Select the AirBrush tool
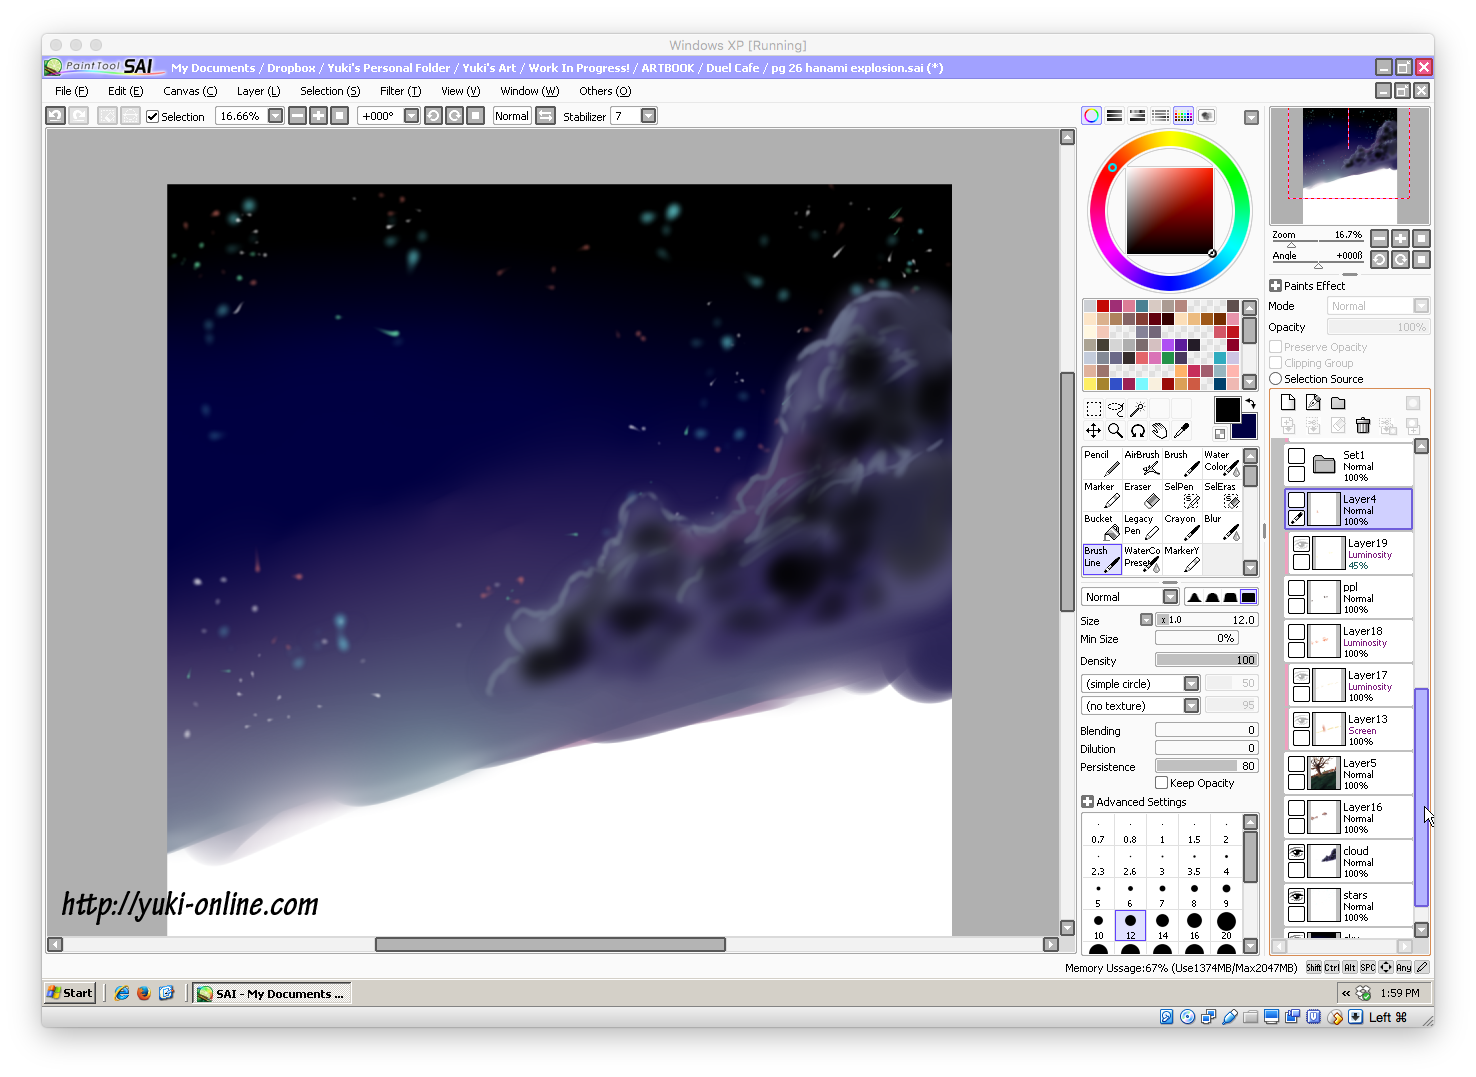 (1141, 463)
